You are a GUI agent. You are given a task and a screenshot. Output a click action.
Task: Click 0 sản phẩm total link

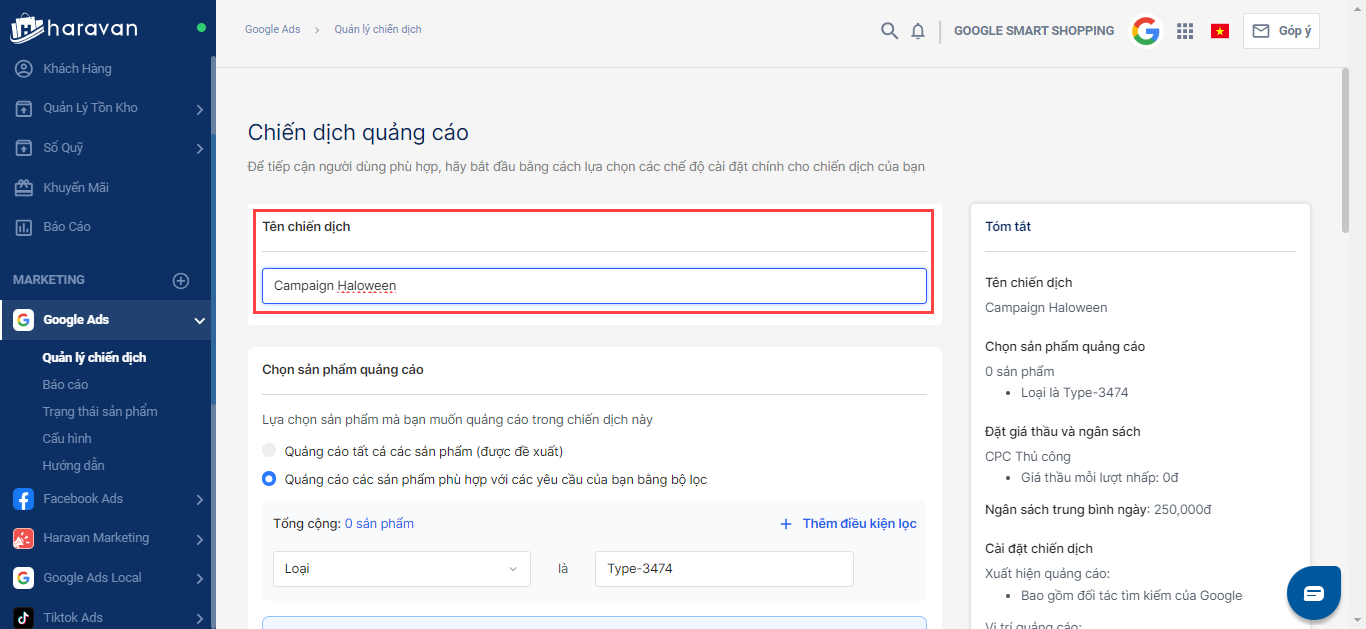[x=379, y=523]
